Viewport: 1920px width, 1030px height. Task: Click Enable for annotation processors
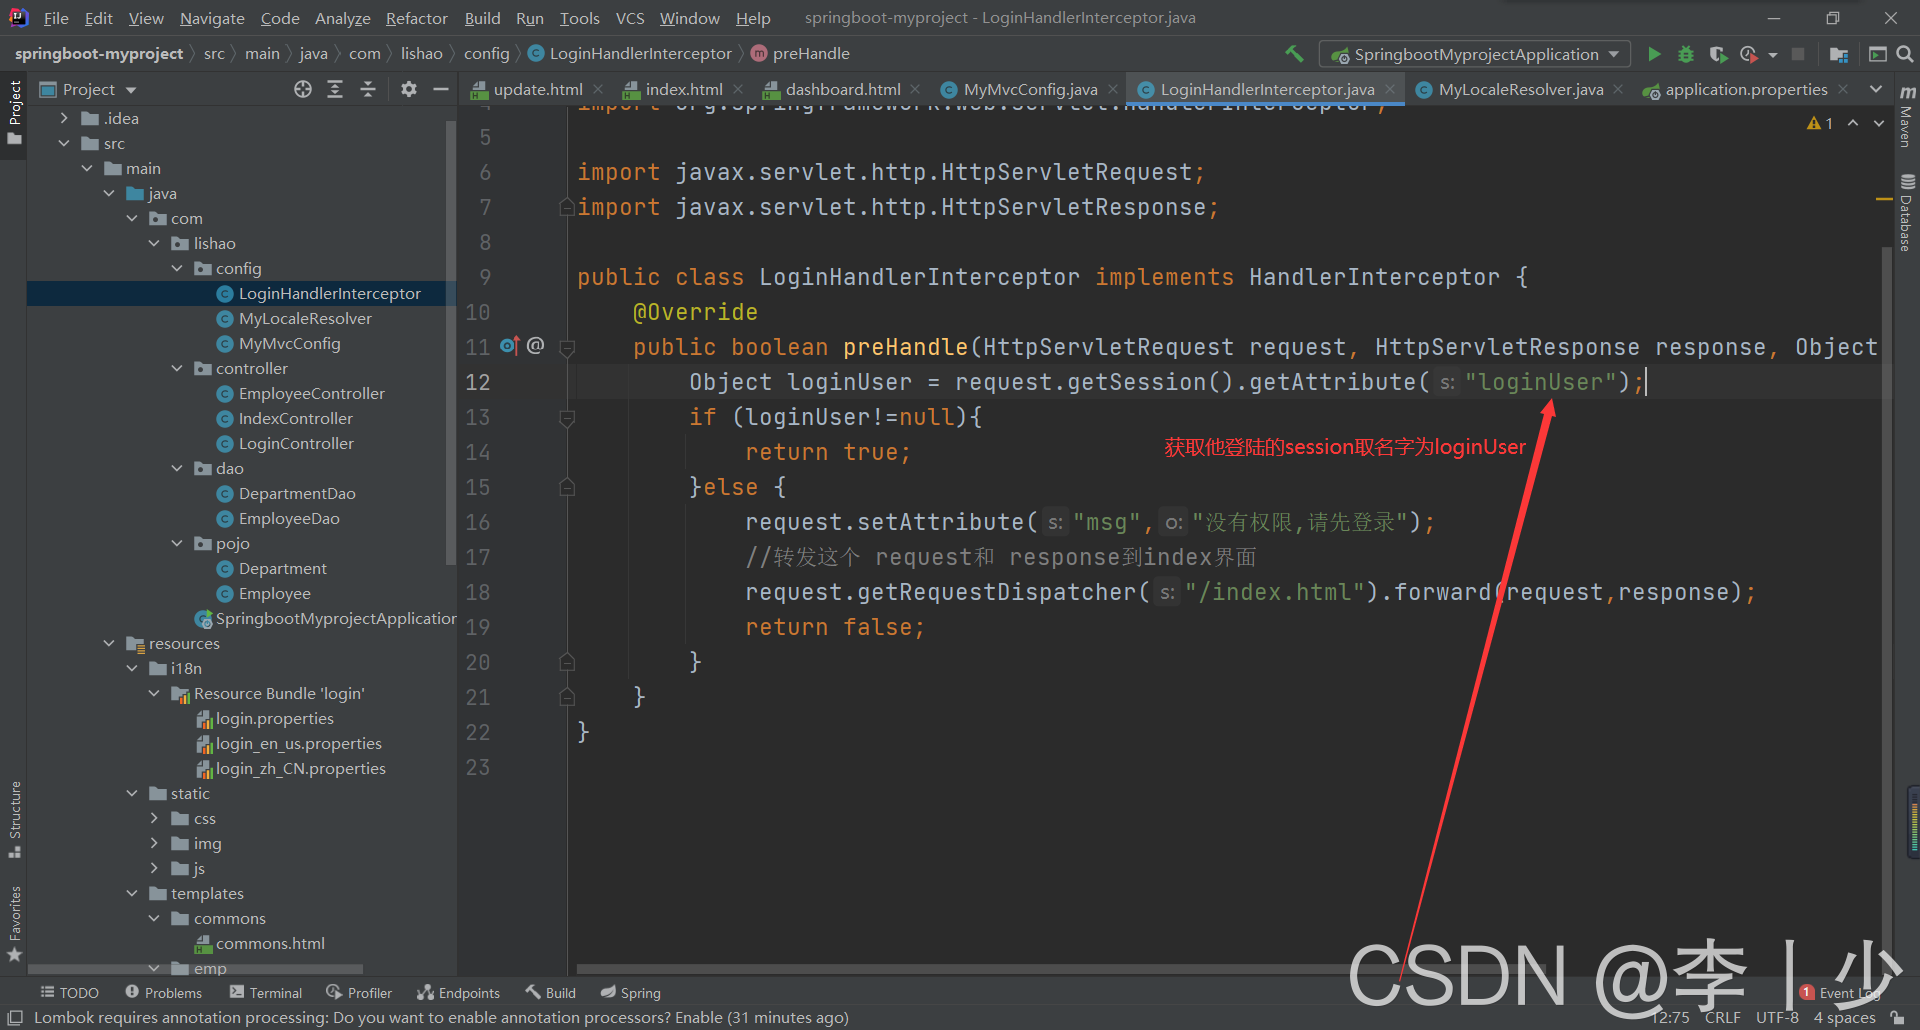click(700, 1017)
